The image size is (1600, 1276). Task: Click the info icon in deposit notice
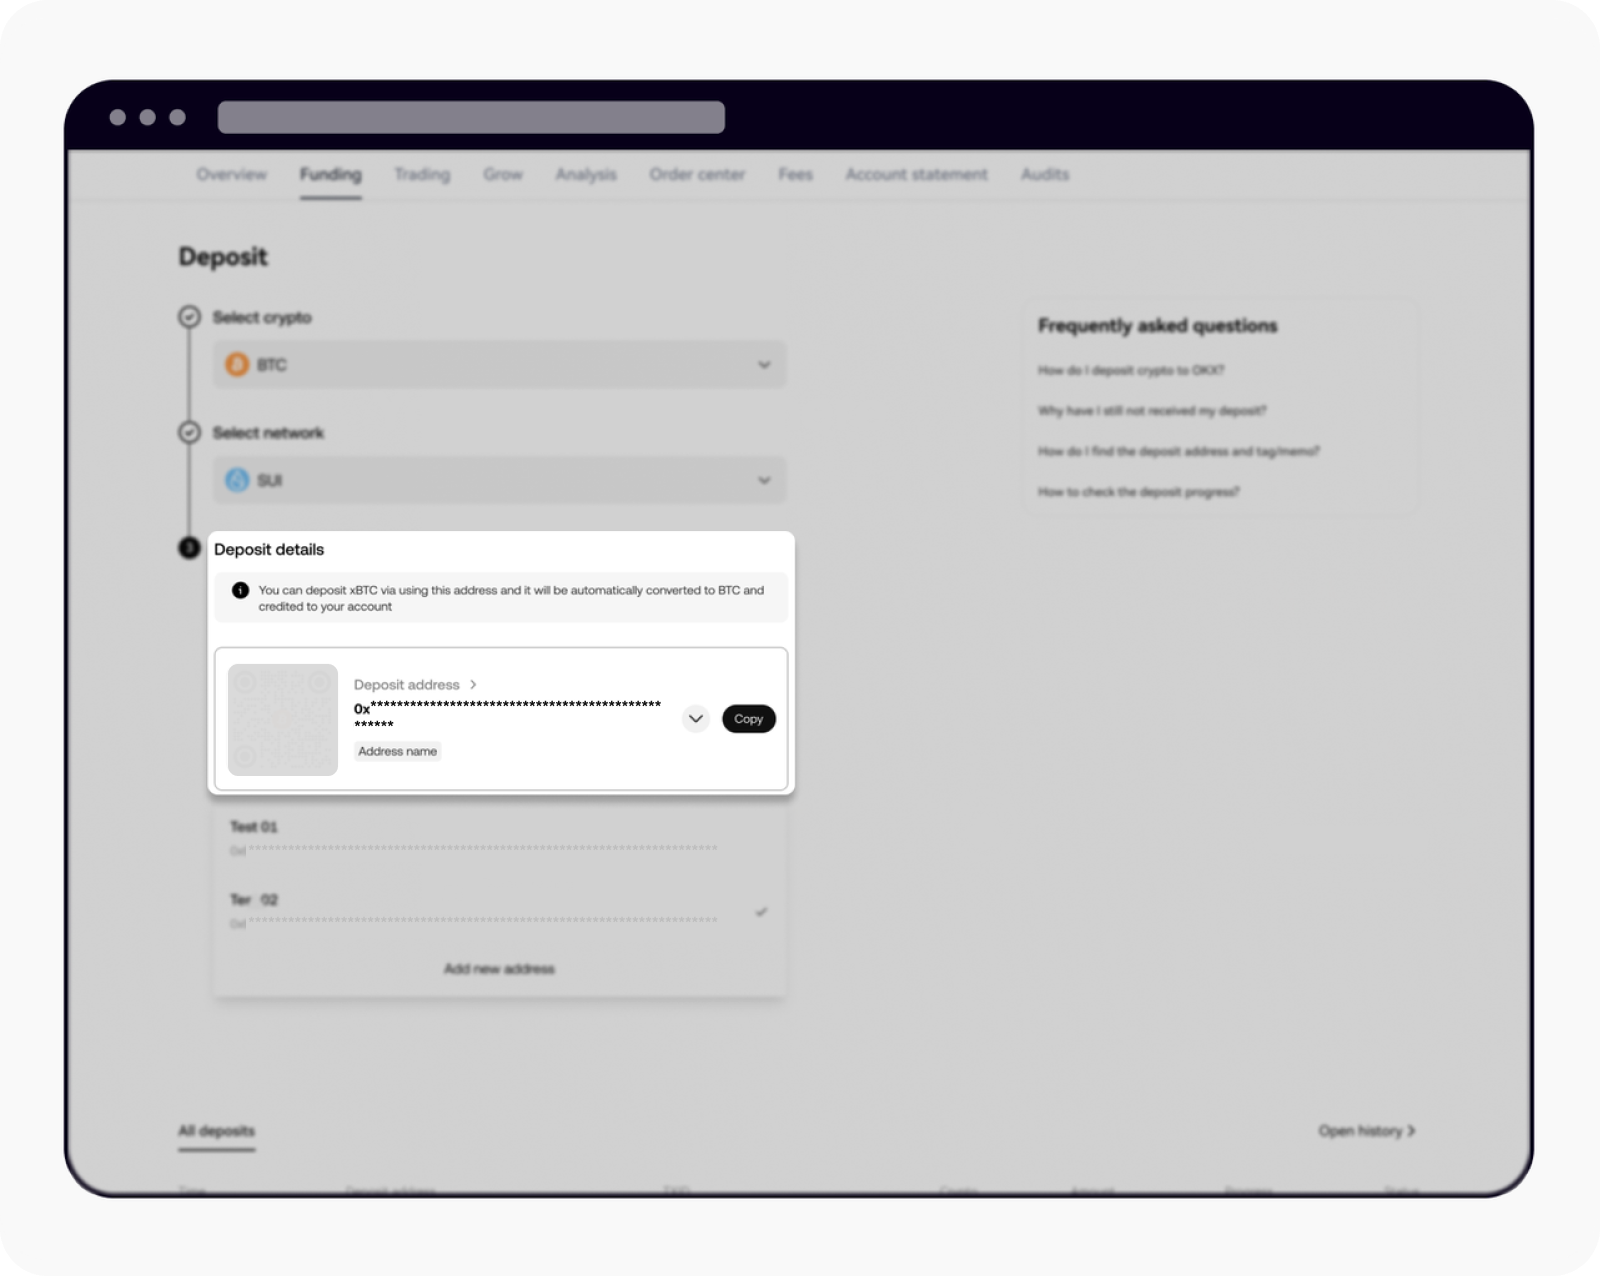click(240, 590)
